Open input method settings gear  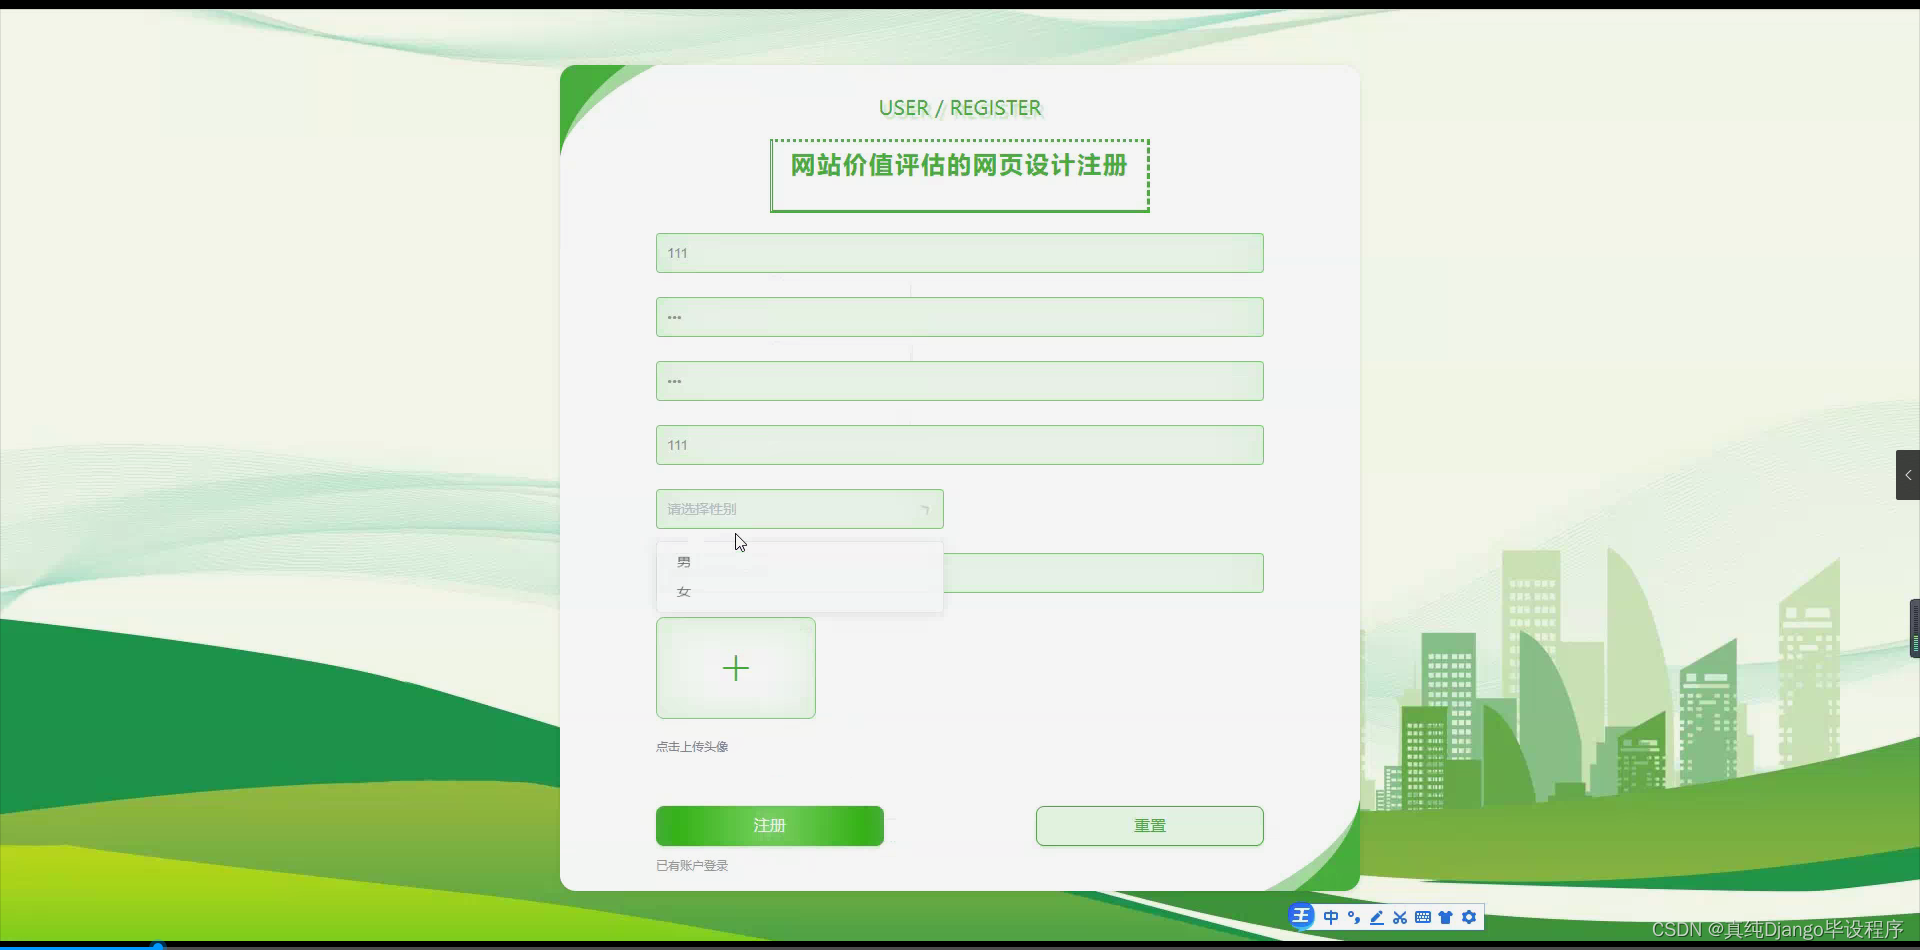click(x=1470, y=917)
